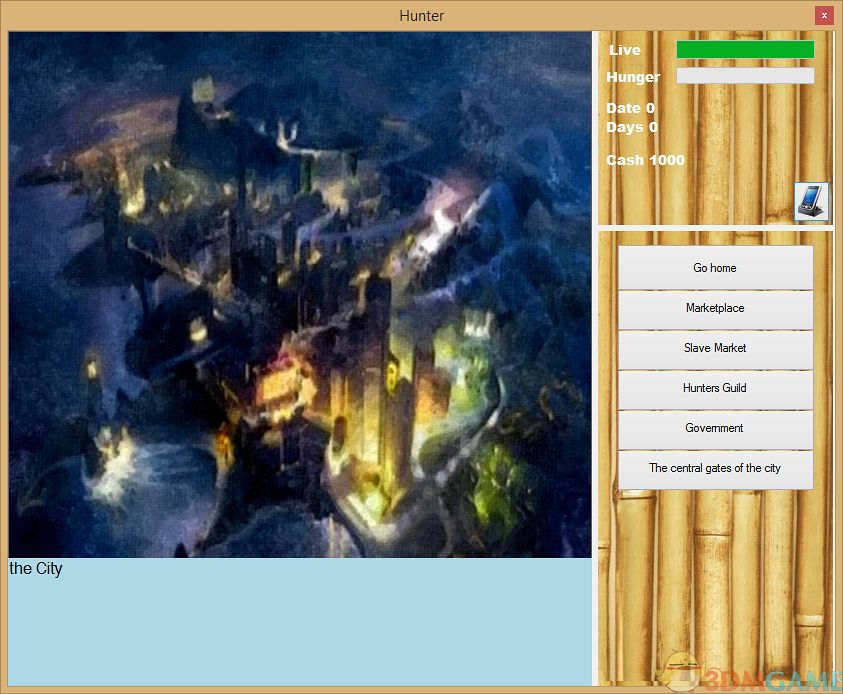The width and height of the screenshot is (843, 694).
Task: Click the green Live health bar
Action: [x=745, y=50]
